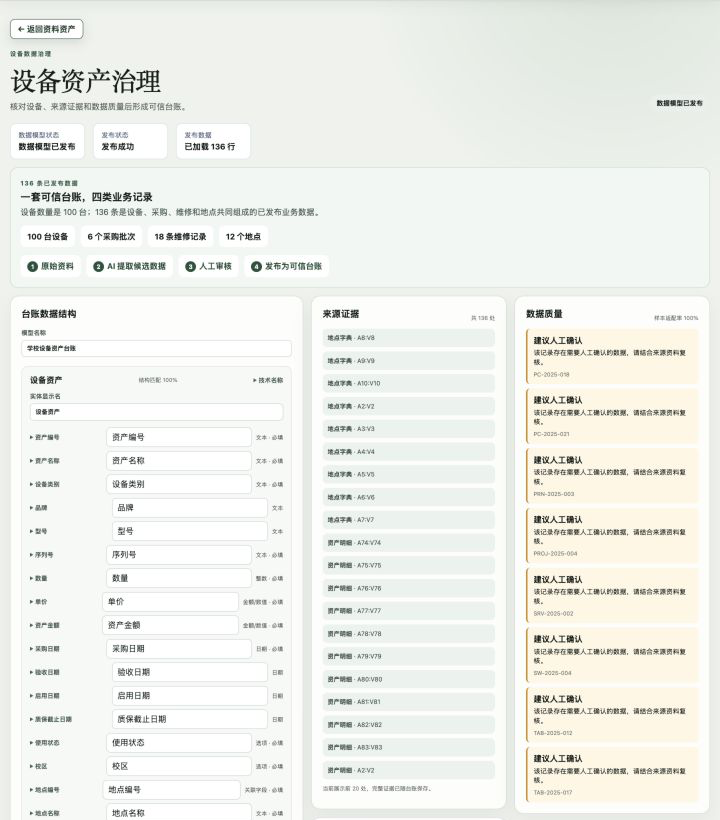Open evidence row 资产明细 · A2:V2
This screenshot has width=720, height=820.
point(408,770)
